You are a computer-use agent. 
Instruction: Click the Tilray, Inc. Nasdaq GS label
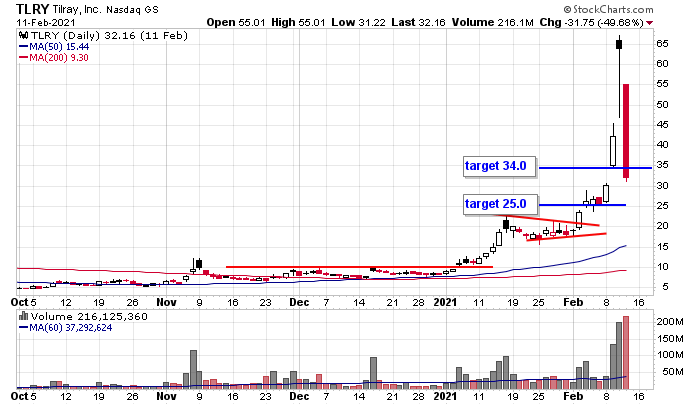[105, 9]
